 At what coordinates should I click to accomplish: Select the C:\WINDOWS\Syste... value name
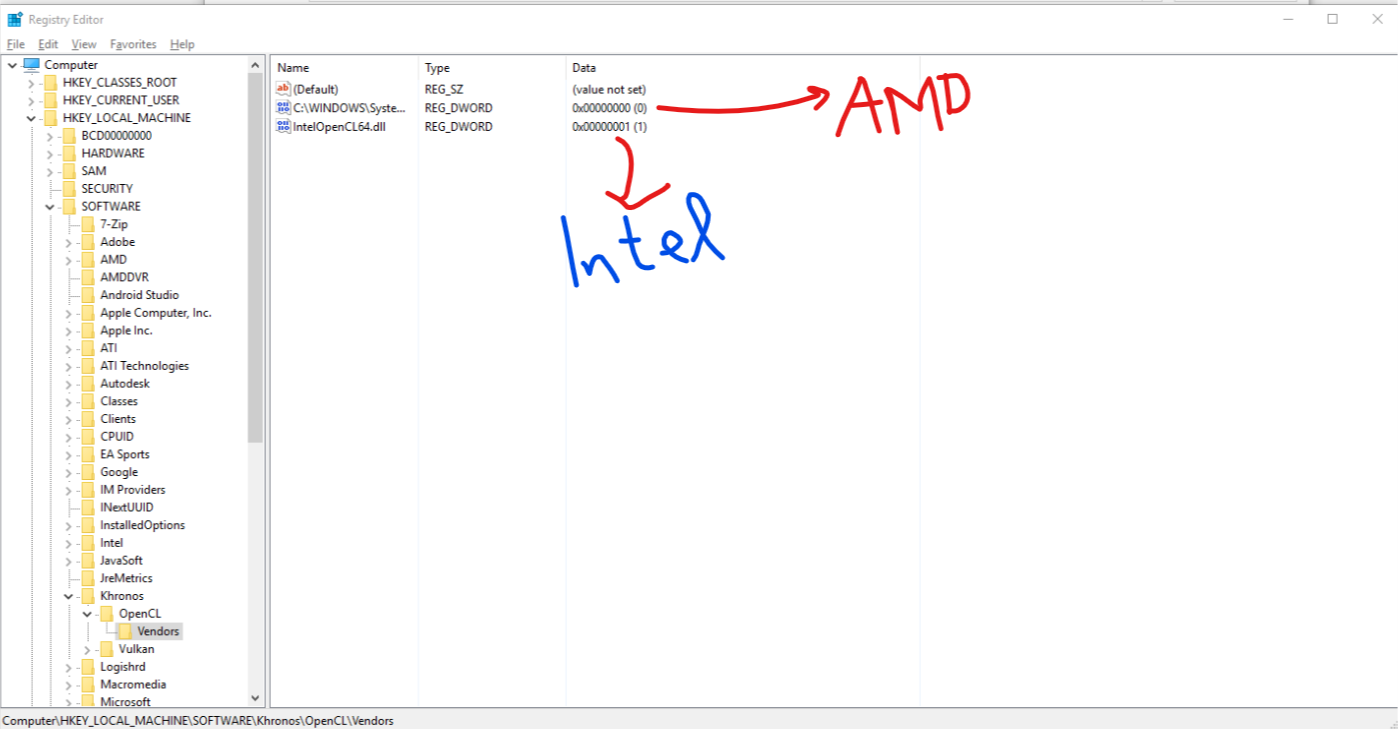coord(350,107)
